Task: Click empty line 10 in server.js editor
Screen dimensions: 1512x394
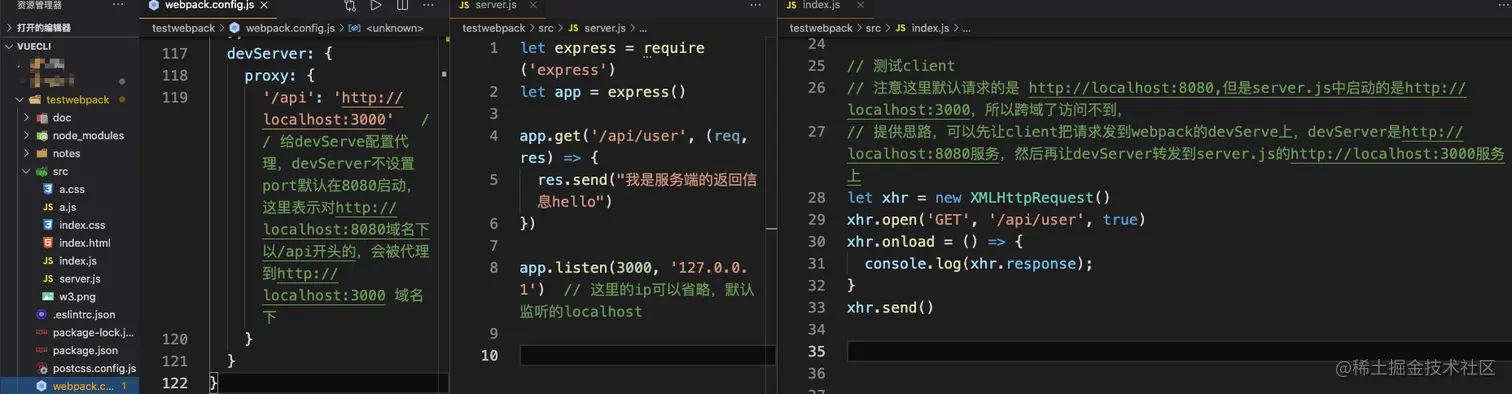Action: [648, 355]
